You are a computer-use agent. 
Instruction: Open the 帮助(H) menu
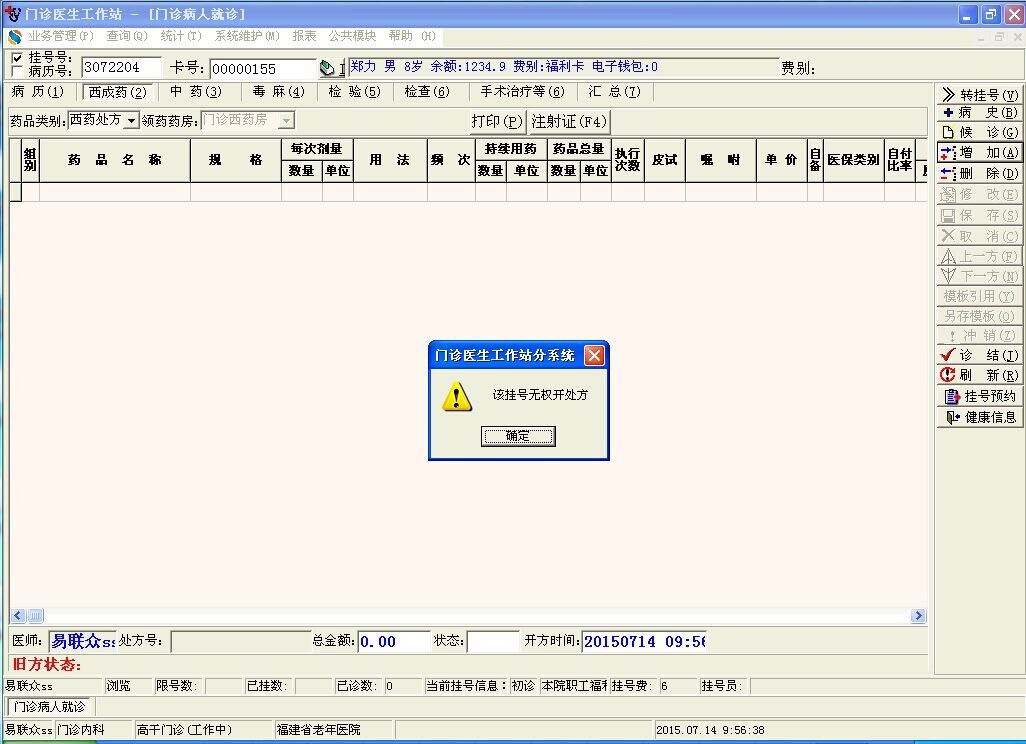[412, 36]
